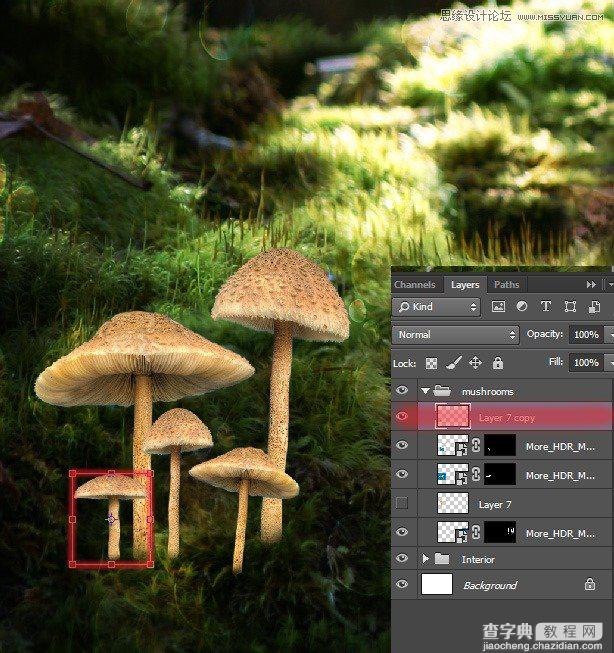
Task: Click mask link icon of More_HDR_M below Layer 7
Action: point(476,533)
